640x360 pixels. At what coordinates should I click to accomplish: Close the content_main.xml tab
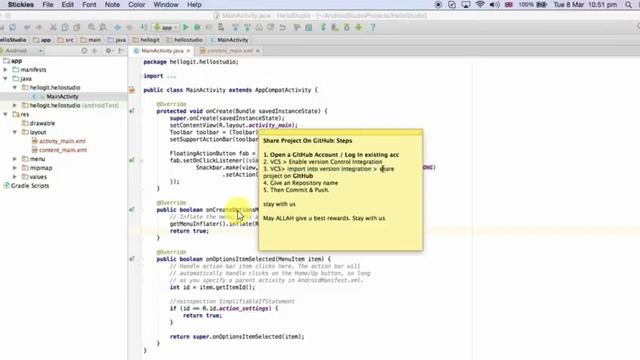point(258,51)
